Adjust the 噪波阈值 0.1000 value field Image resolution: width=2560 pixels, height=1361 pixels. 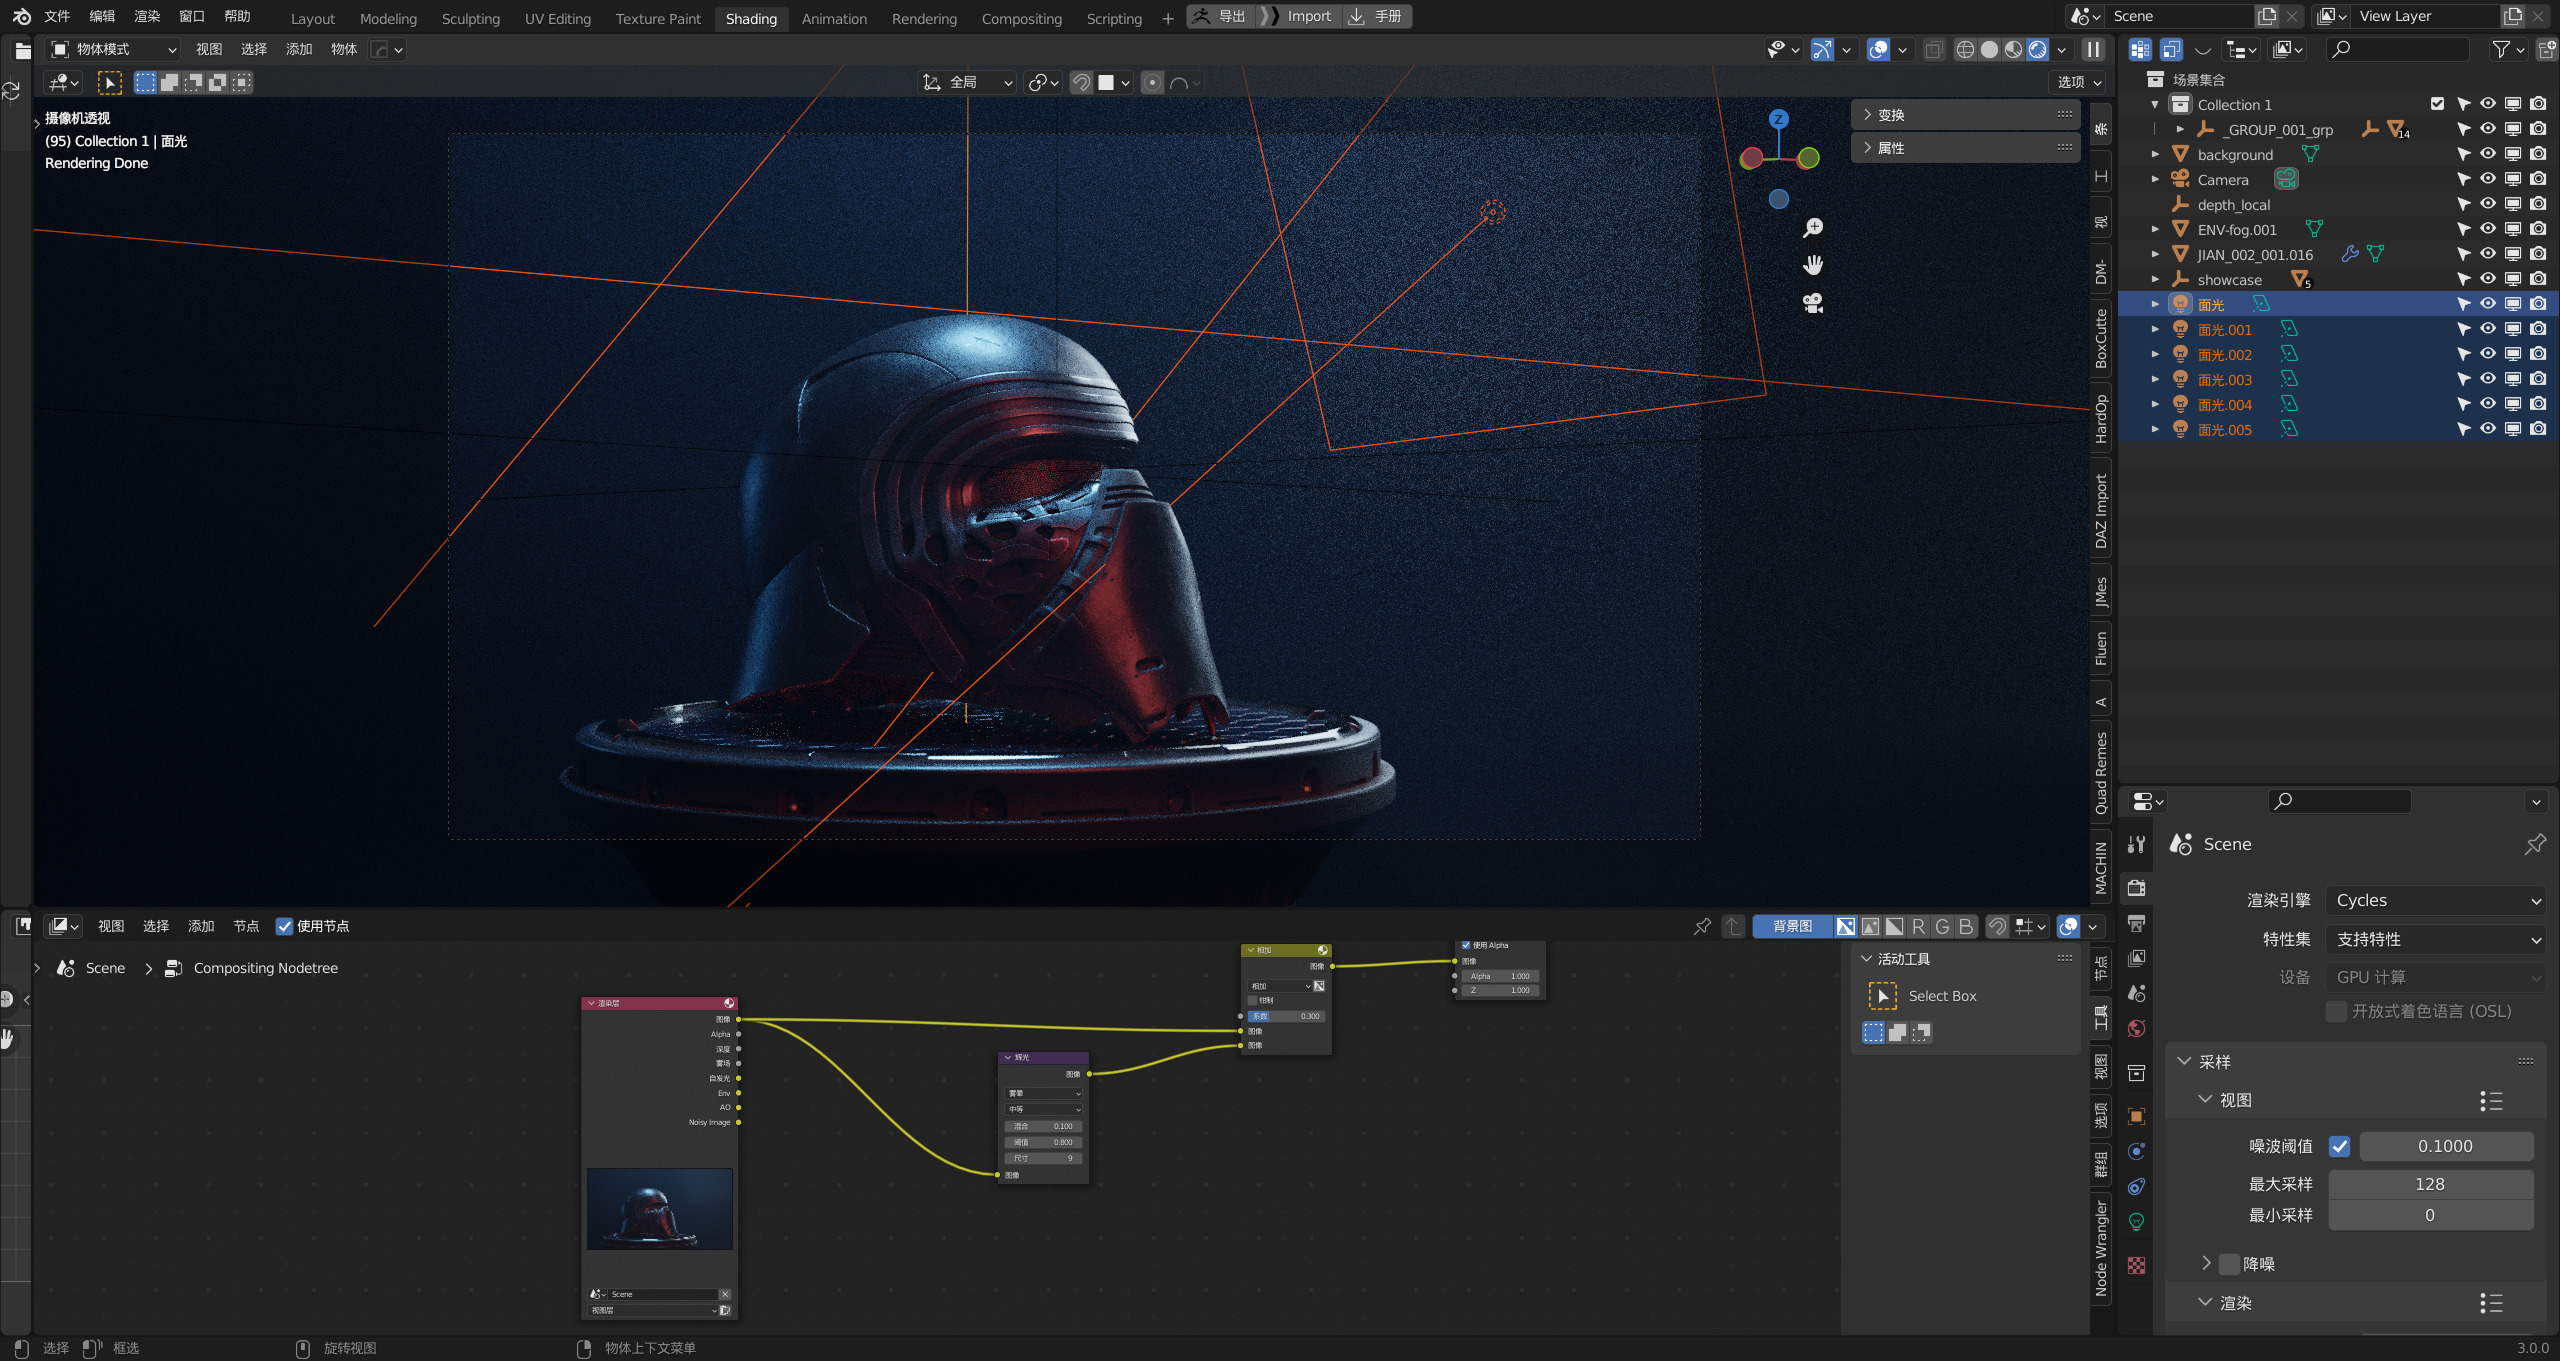(x=2445, y=1147)
